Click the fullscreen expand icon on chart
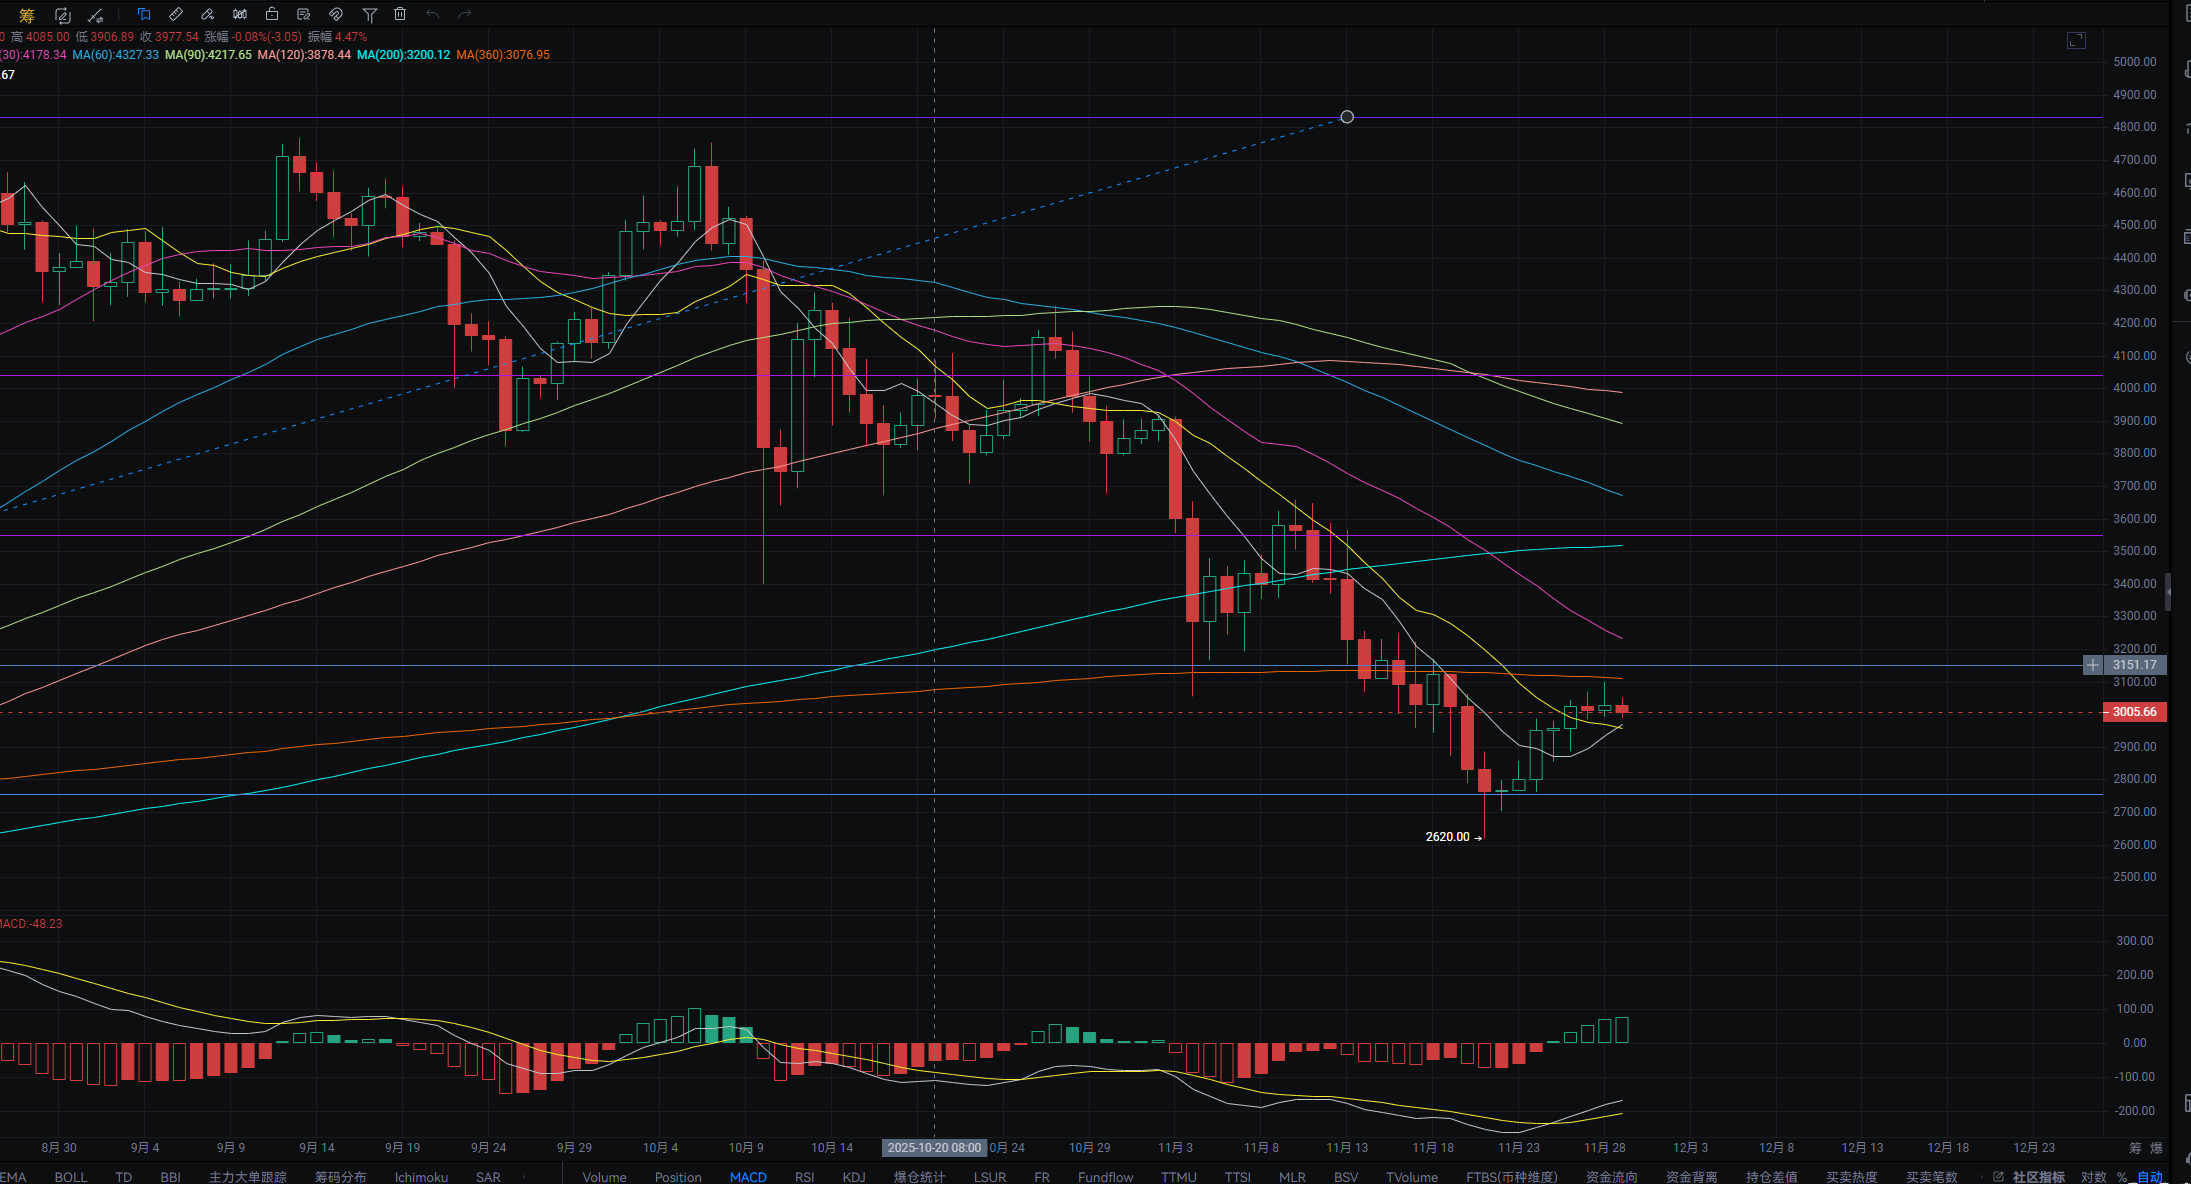This screenshot has height=1184, width=2191. click(2076, 40)
